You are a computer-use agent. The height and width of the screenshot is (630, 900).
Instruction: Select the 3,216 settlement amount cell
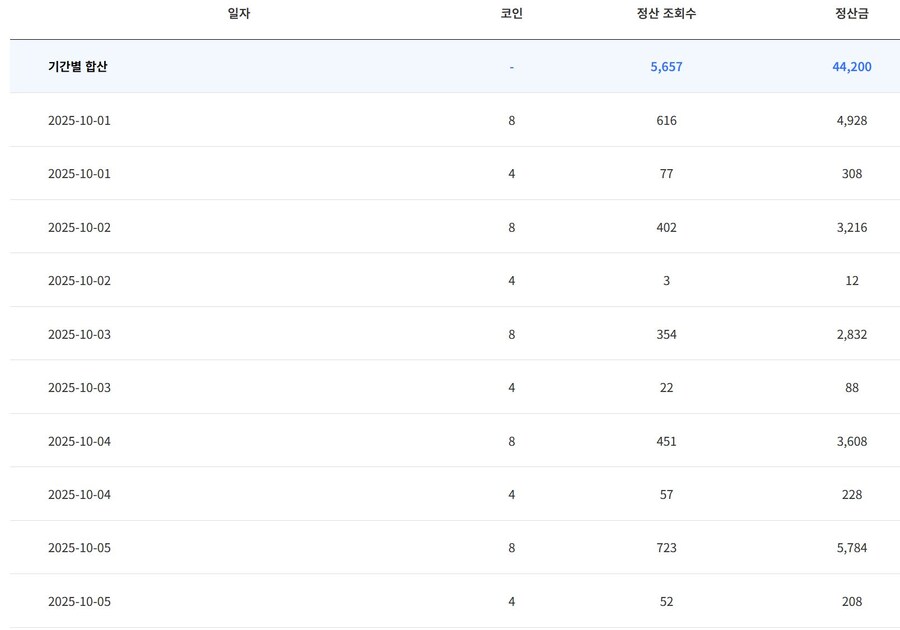point(851,228)
